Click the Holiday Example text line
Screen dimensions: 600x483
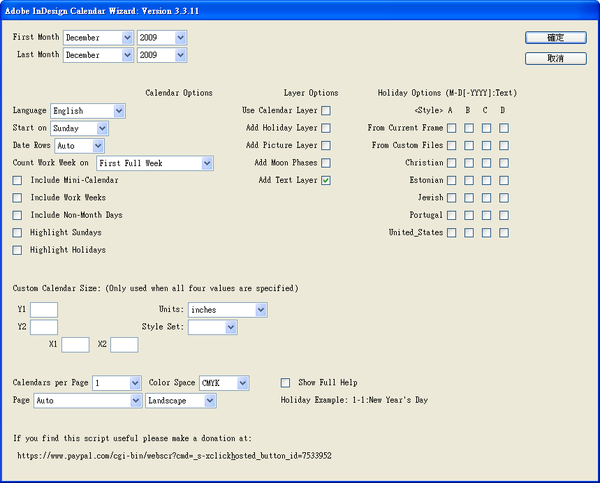tap(354, 400)
